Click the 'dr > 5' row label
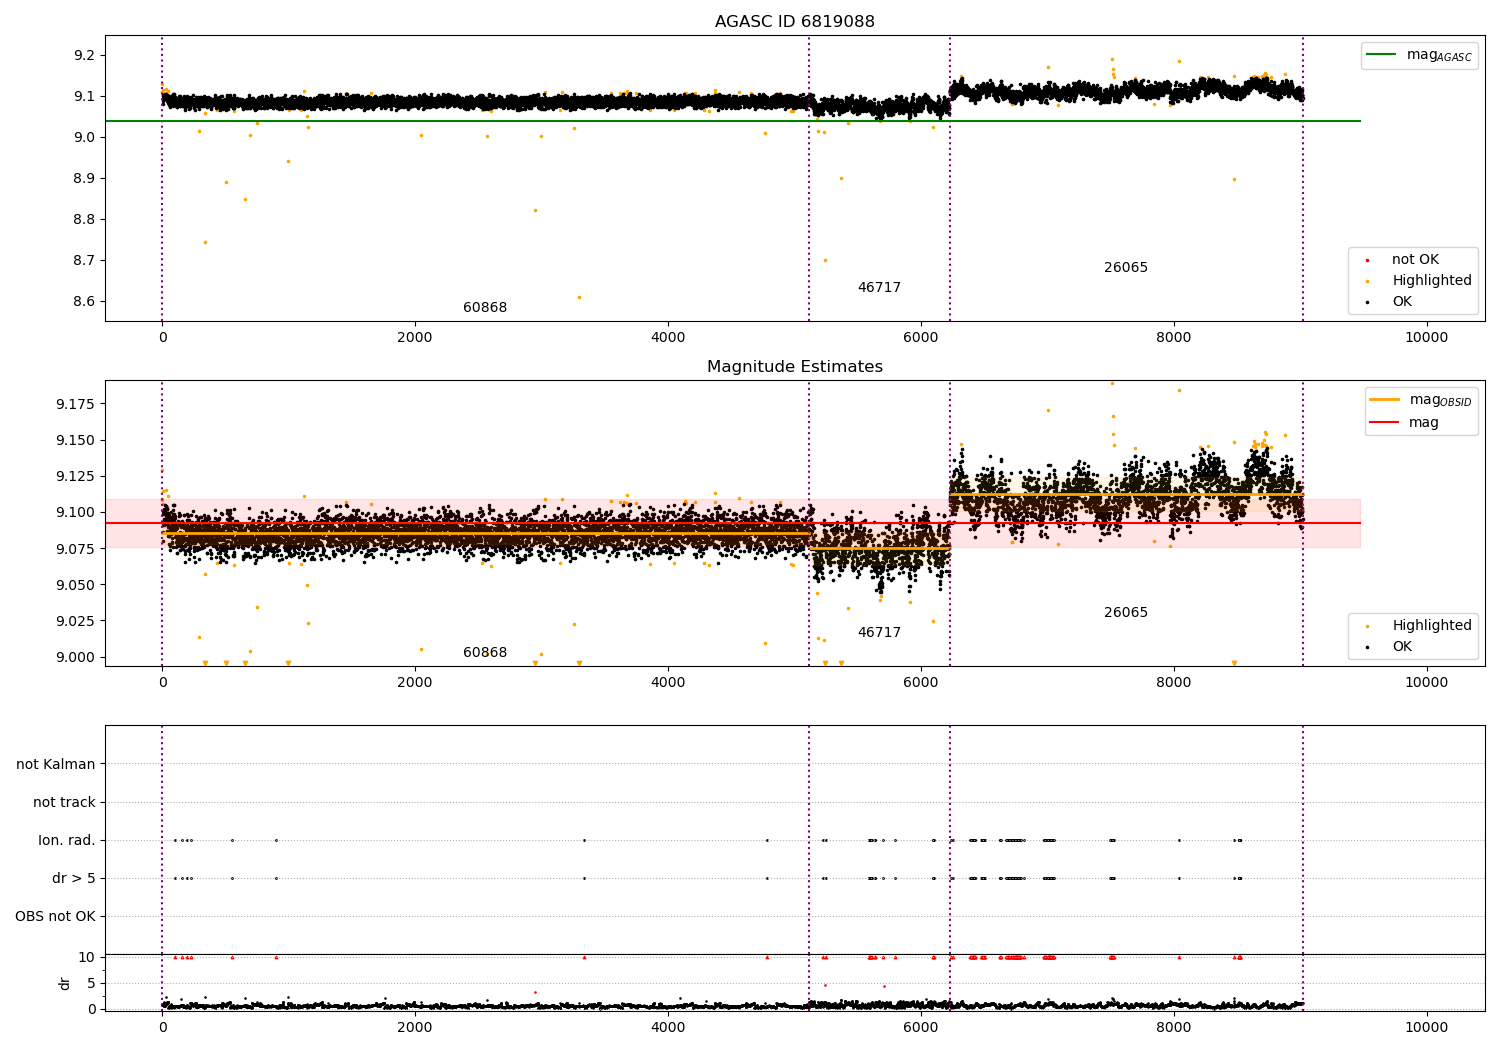This screenshot has width=1500, height=1050. click(74, 878)
